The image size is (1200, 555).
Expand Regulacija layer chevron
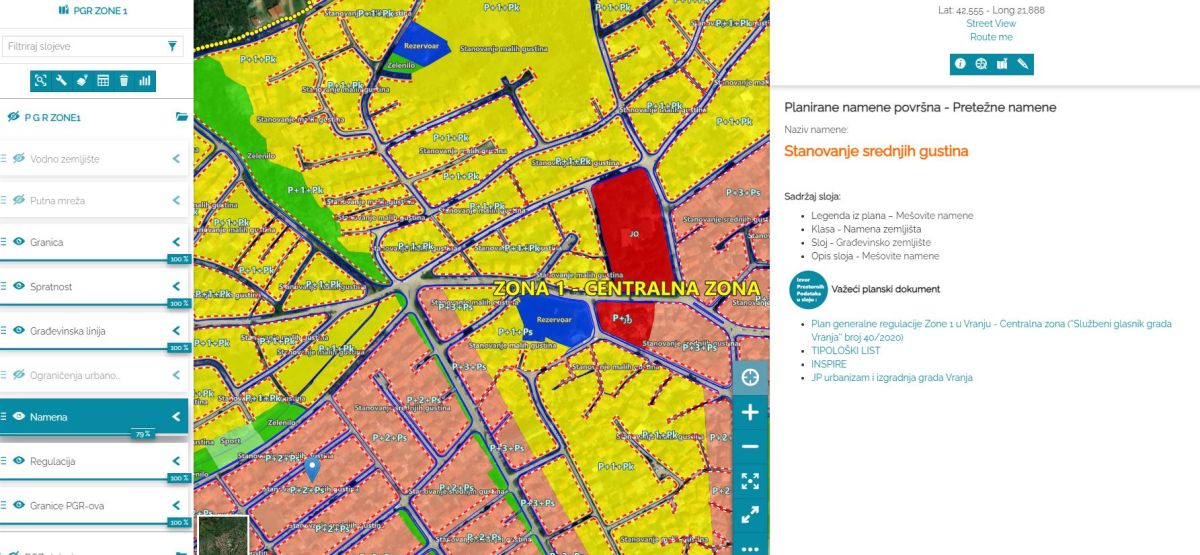[x=176, y=461]
